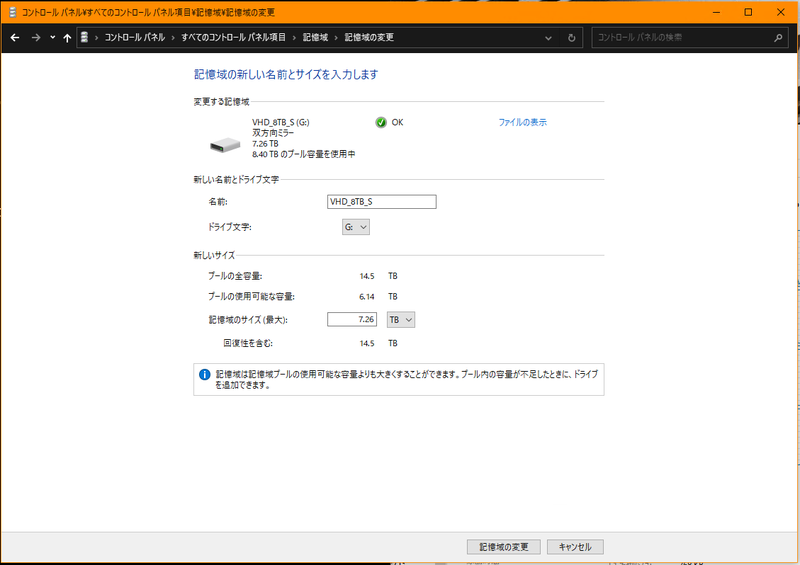The width and height of the screenshot is (800, 565).
Task: Click the VHD_8TB_S drive icon
Action: 225,144
